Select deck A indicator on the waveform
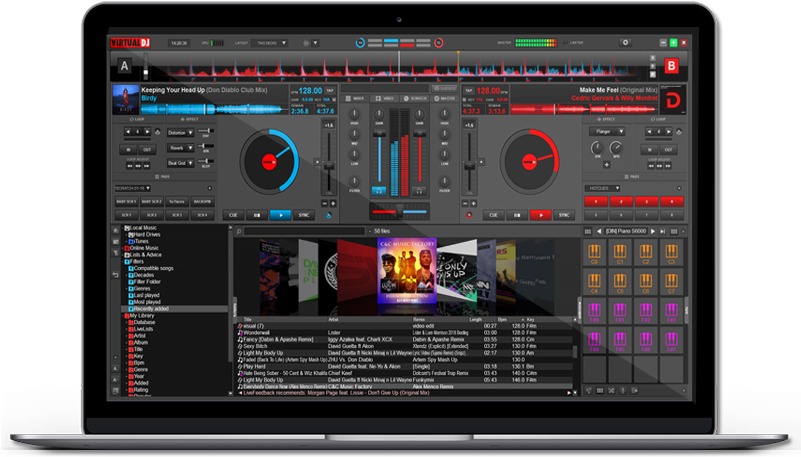Image resolution: width=801 pixels, height=457 pixels. click(x=125, y=67)
